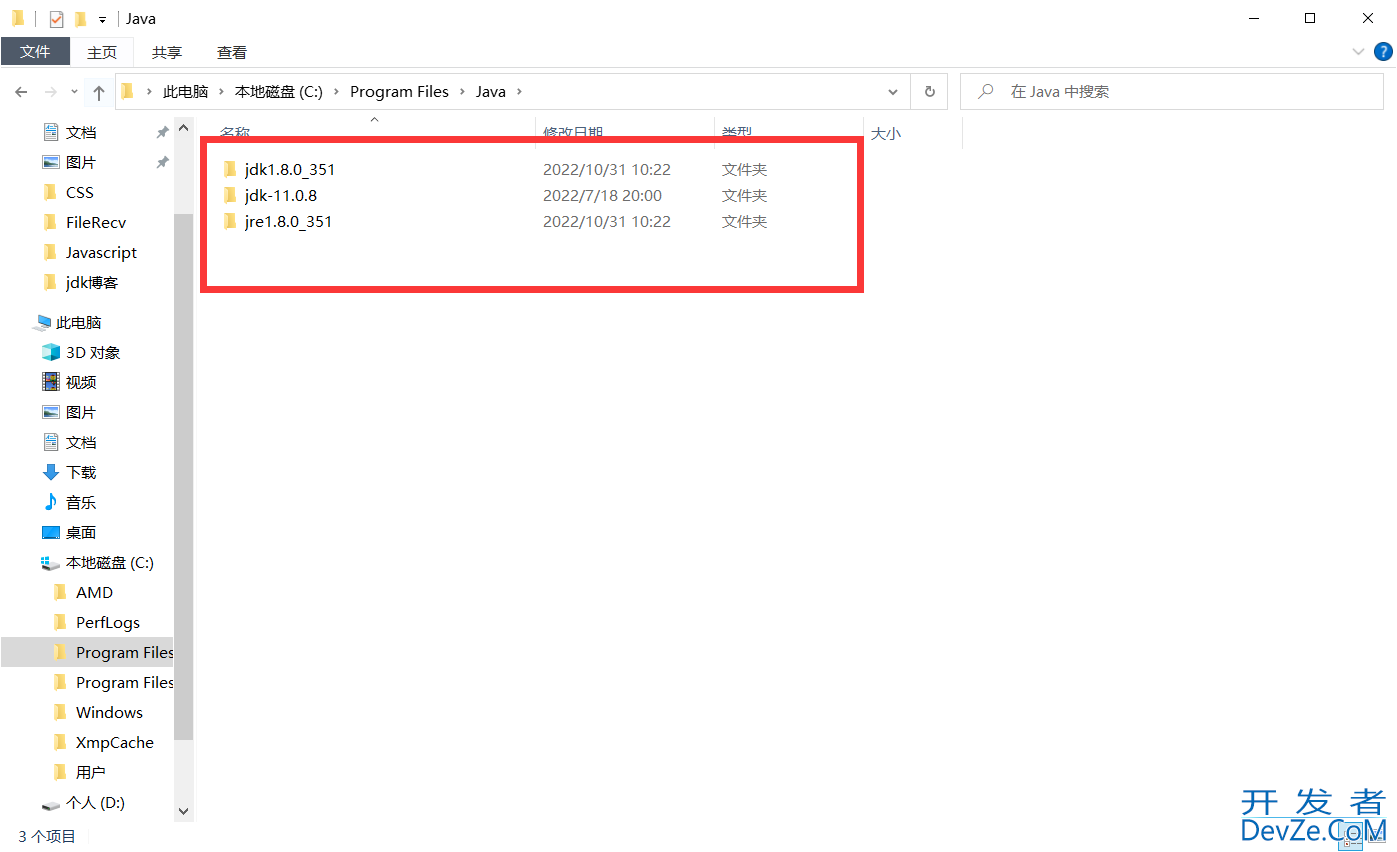
Task: Switch to the 主页 ribbon tab
Action: 102,52
